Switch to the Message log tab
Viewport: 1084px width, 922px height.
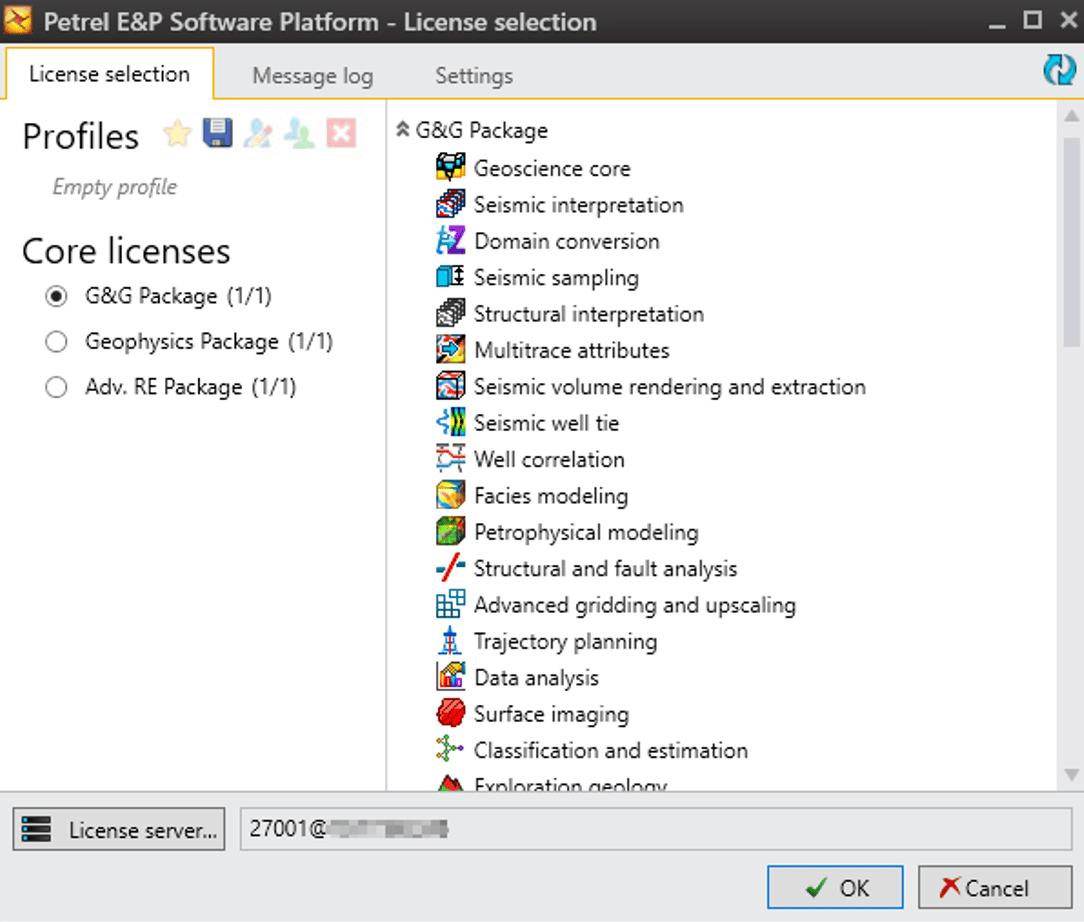[x=312, y=76]
